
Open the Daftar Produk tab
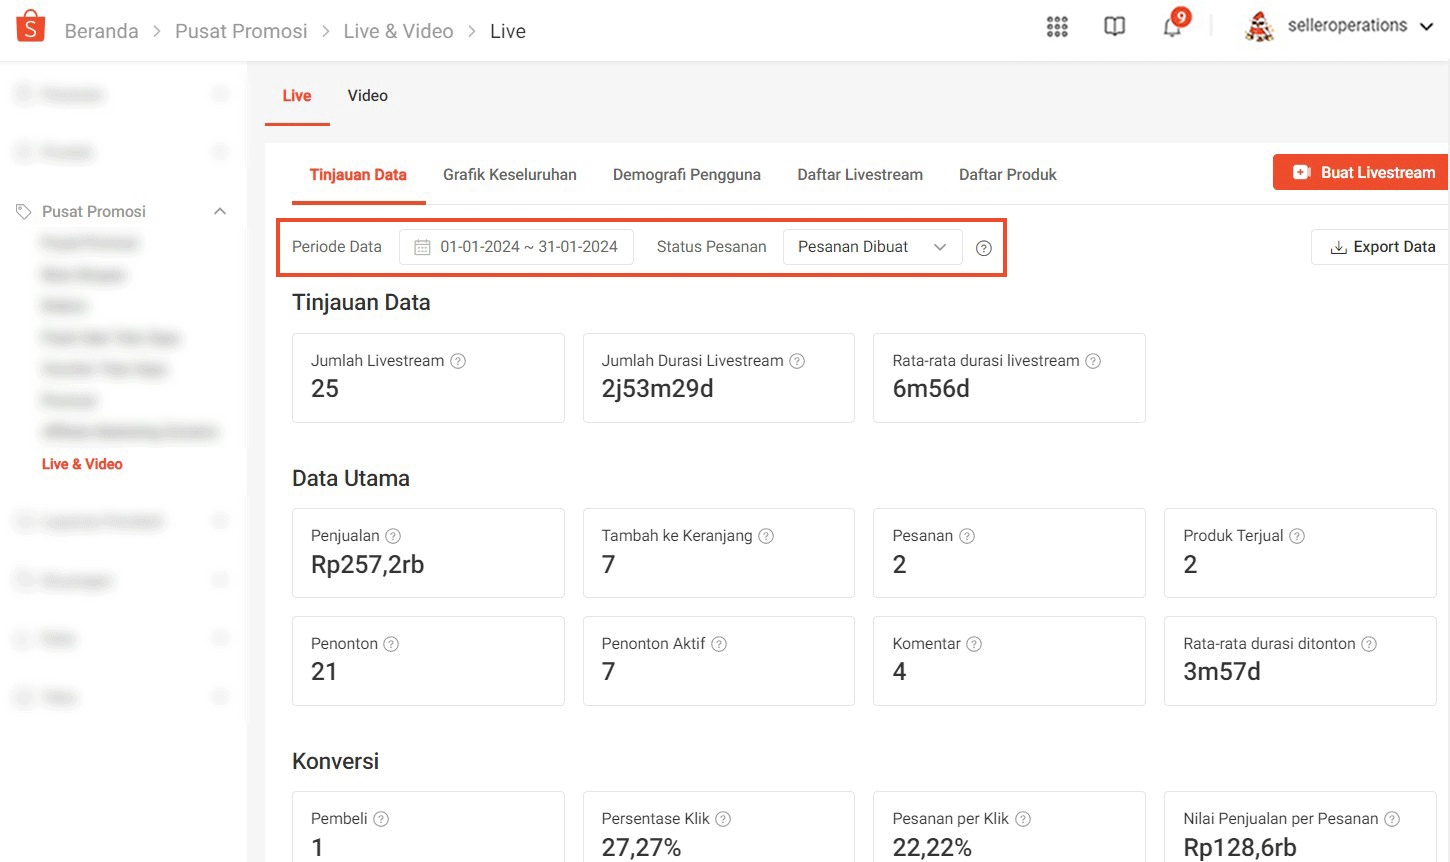(1008, 175)
